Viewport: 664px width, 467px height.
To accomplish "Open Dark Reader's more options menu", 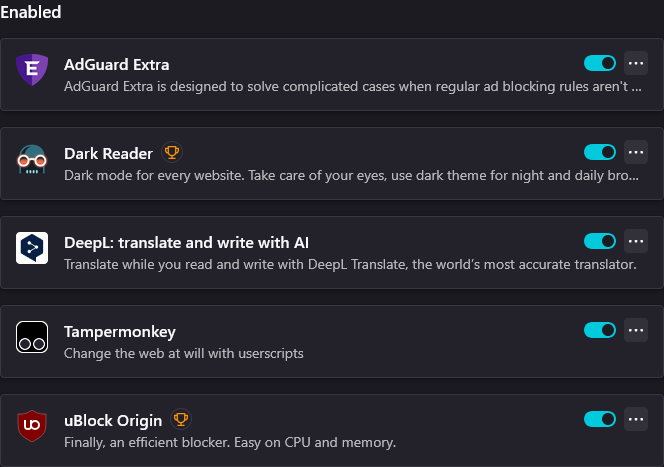I will 636,152.
